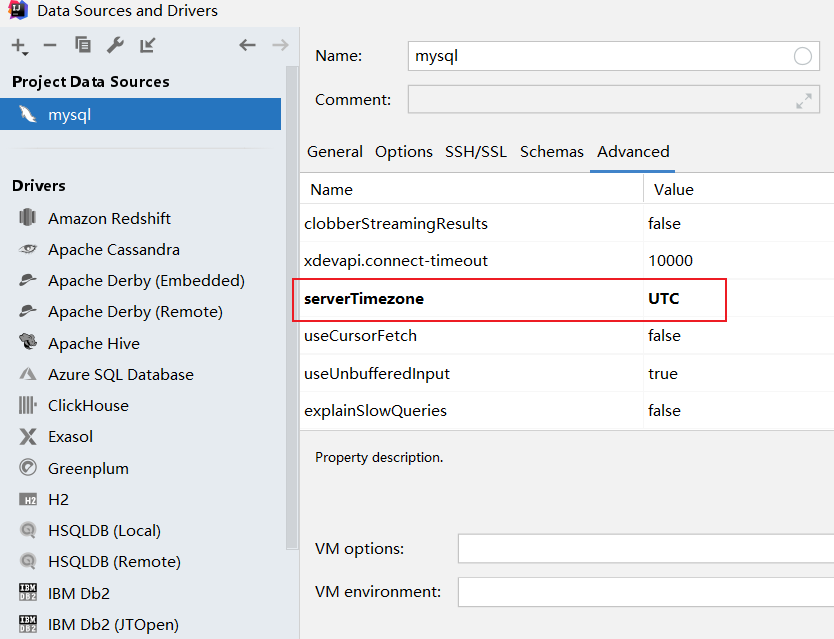Switch to the General tab
The width and height of the screenshot is (834, 639).
click(335, 152)
